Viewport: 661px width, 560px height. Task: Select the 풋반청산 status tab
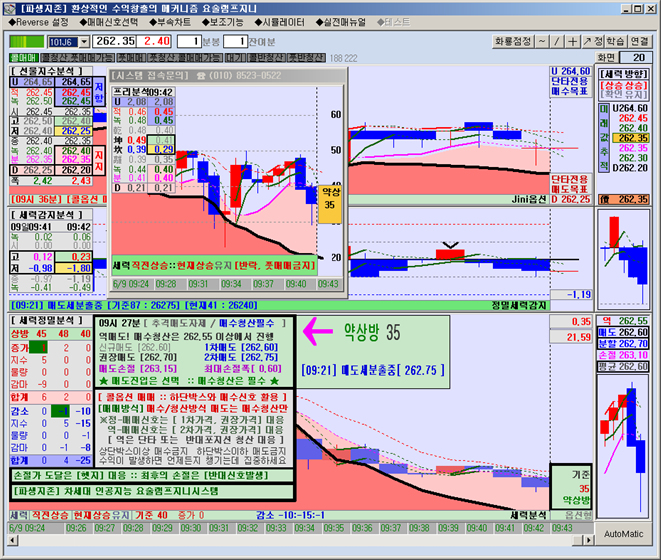306,58
